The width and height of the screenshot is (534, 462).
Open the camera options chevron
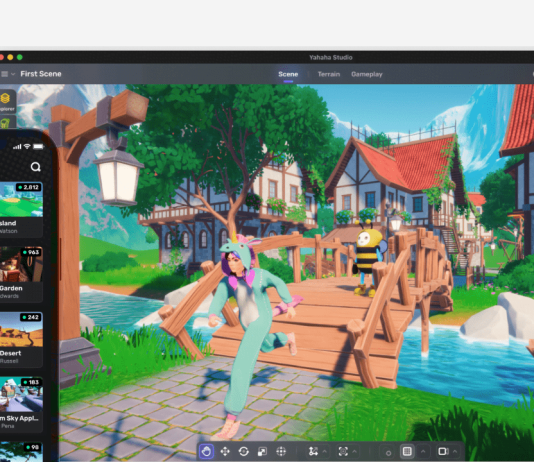[x=455, y=451]
